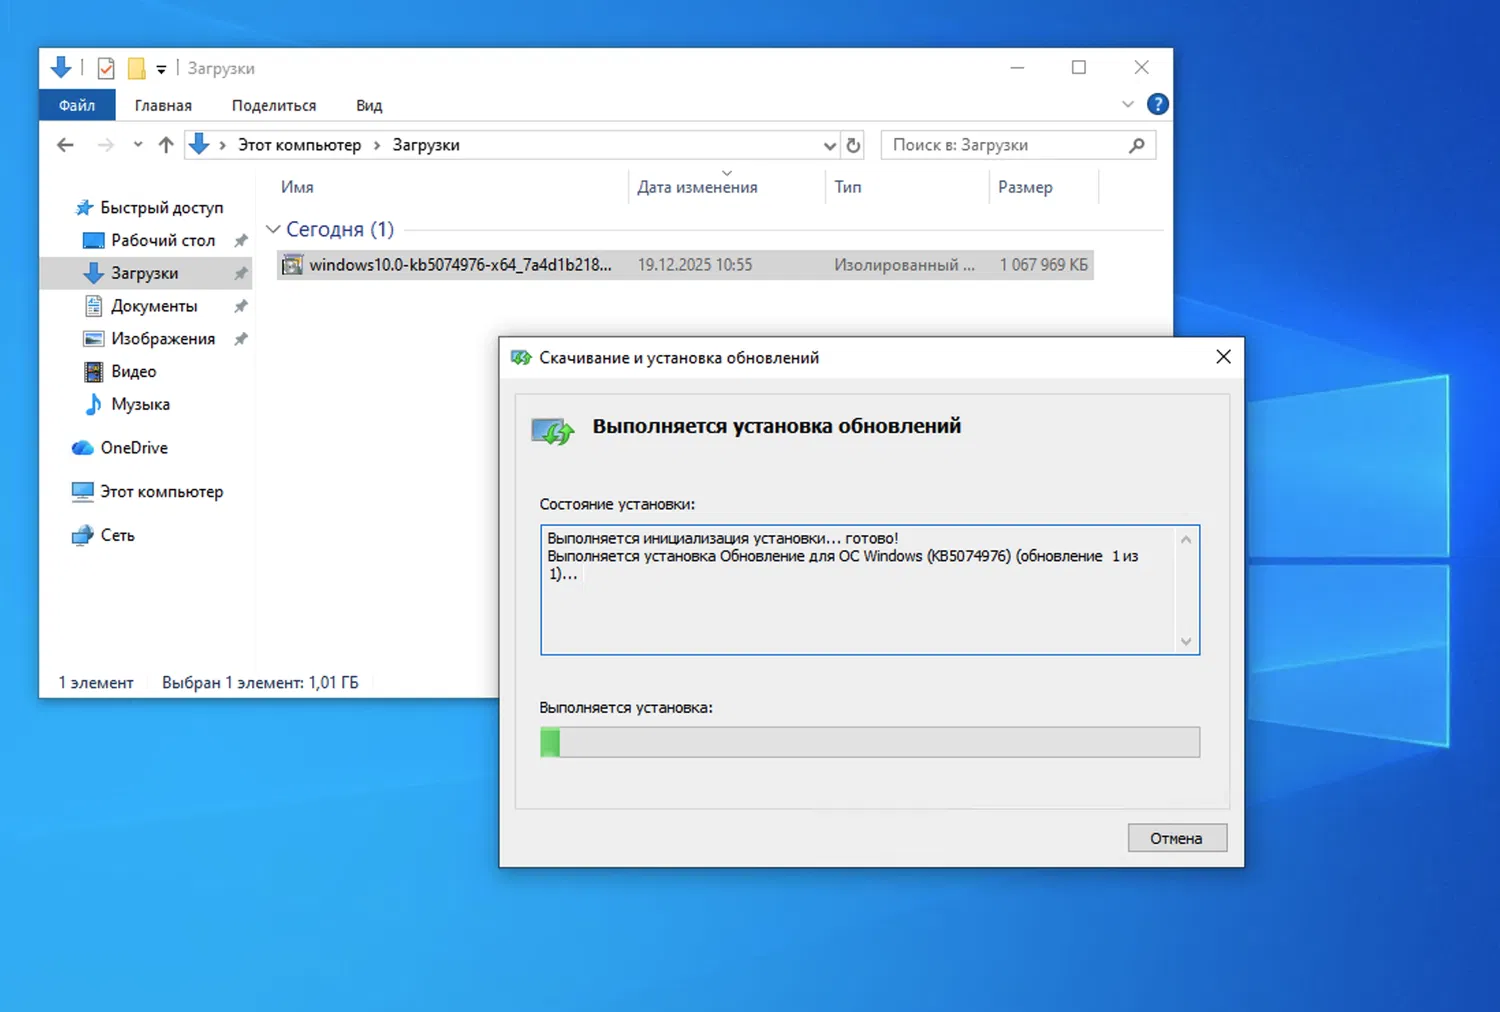
Task: Click the Этот компьютер monitor icon in sidebar
Action: point(82,492)
